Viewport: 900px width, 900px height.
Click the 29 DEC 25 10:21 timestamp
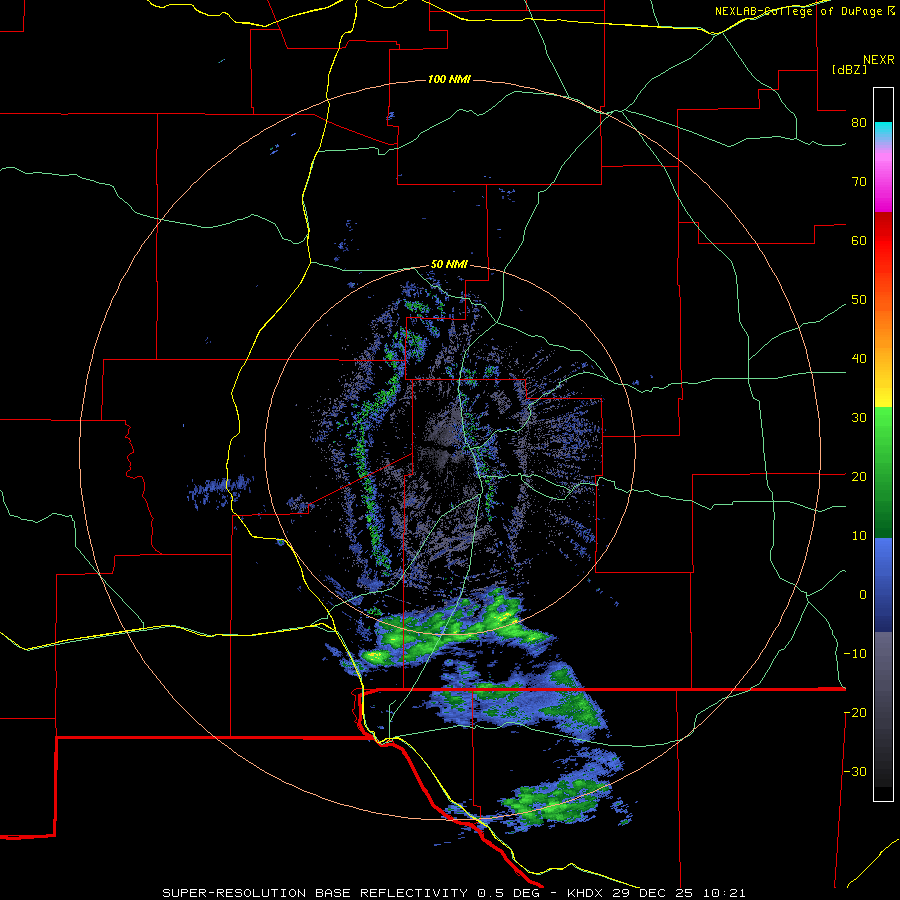(x=681, y=893)
